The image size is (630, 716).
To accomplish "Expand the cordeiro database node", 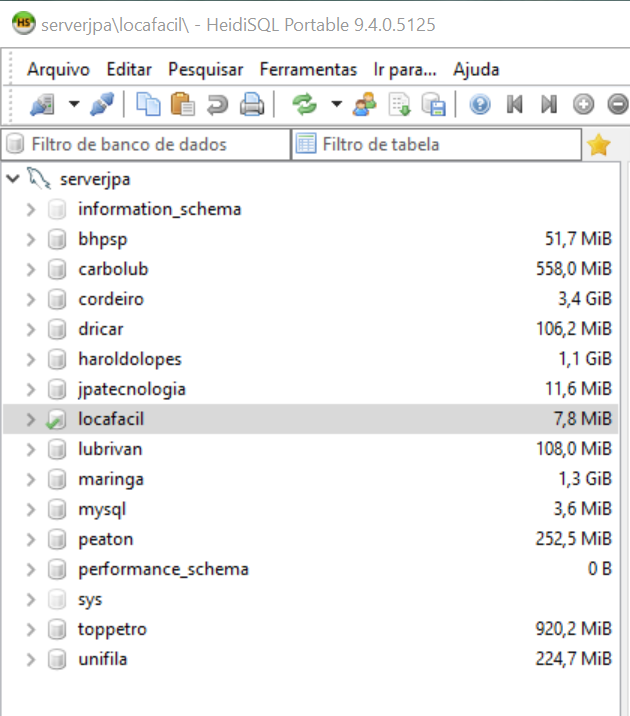I will pyautogui.click(x=31, y=300).
